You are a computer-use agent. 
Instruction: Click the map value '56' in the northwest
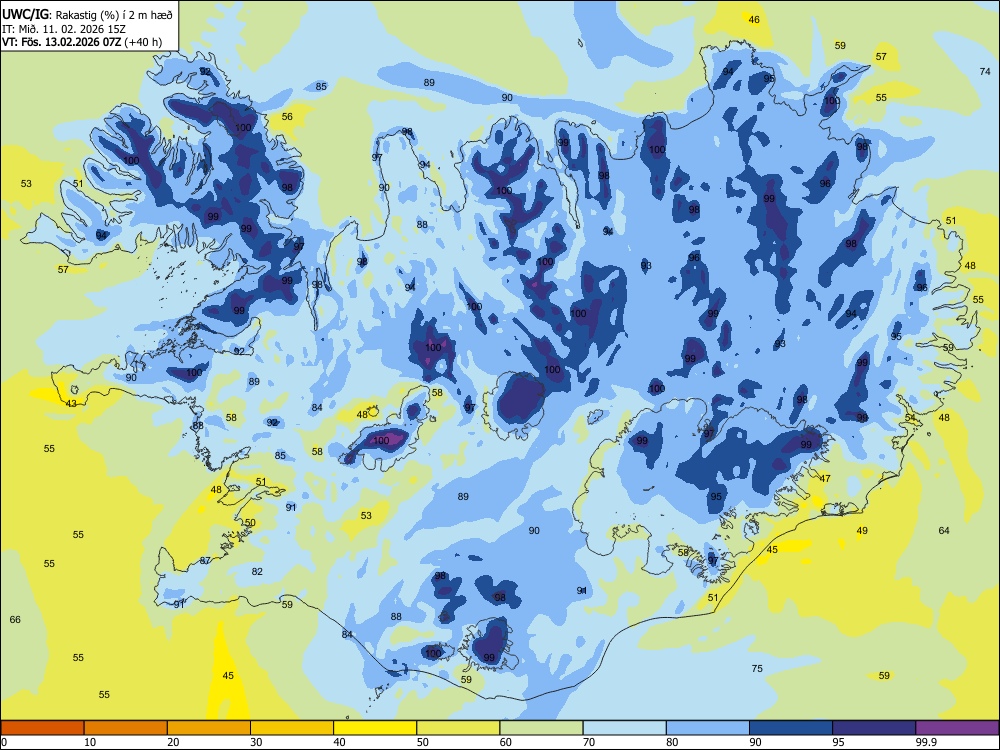287,116
